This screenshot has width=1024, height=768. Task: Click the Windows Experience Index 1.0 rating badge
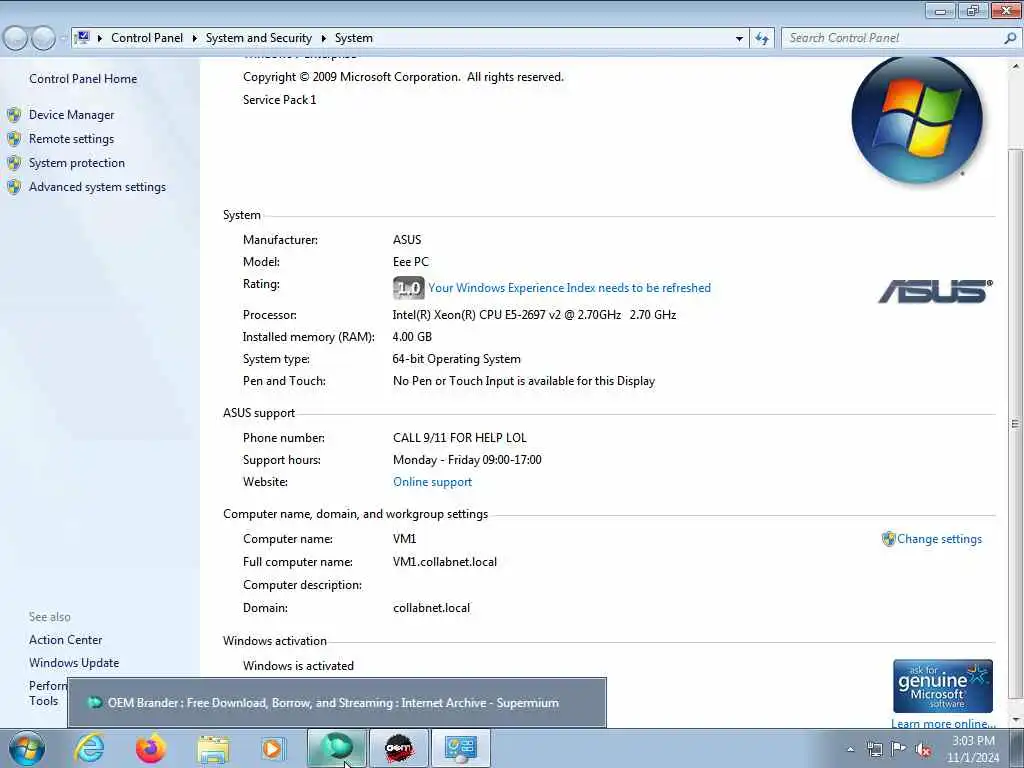tap(409, 288)
